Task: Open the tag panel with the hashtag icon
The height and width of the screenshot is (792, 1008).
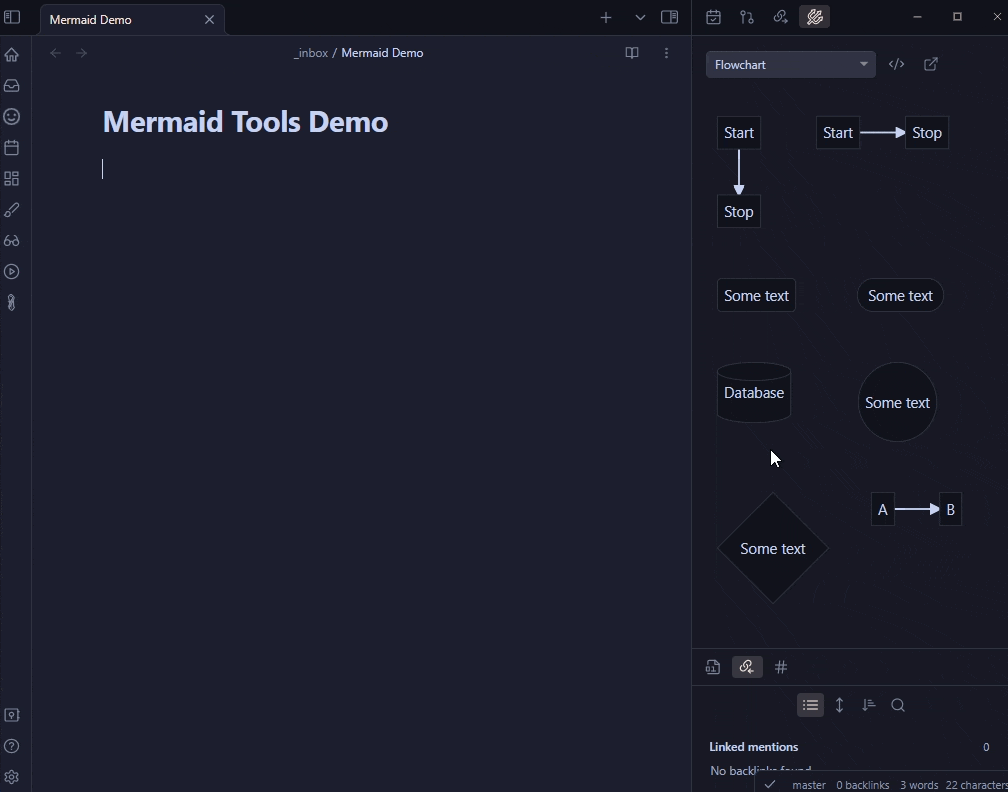Action: pos(781,667)
